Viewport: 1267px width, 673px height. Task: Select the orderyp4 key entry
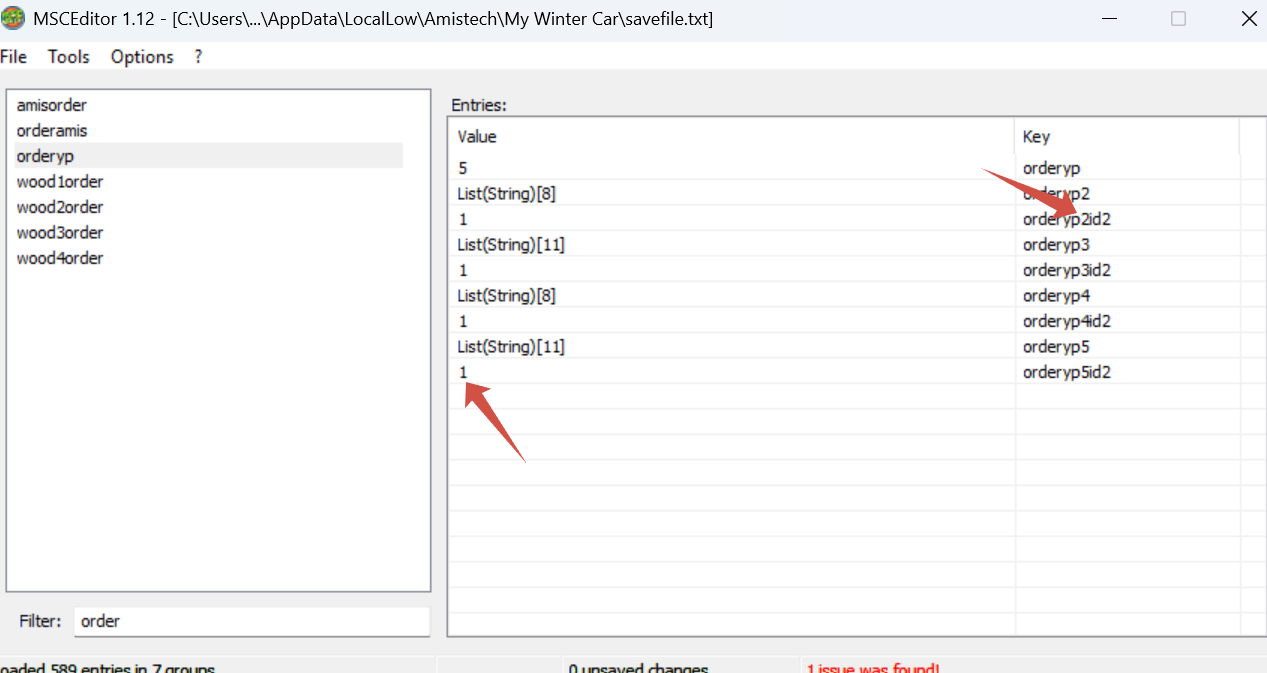coord(1056,296)
